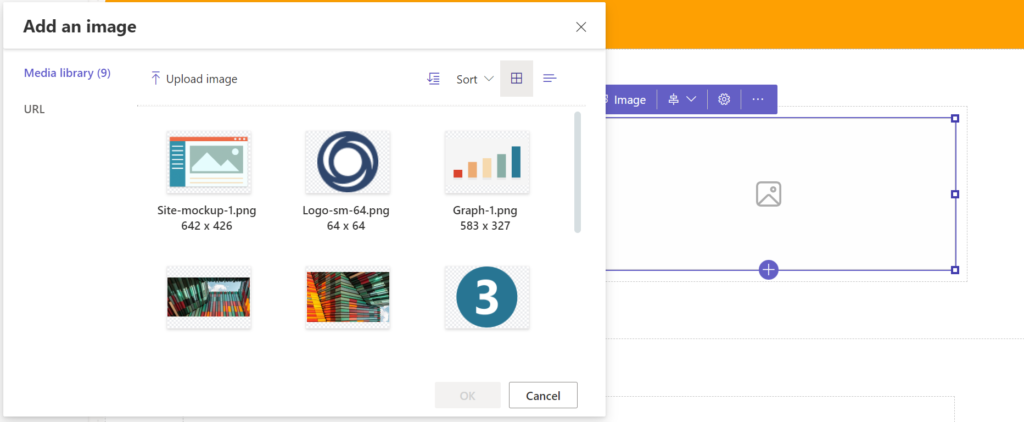Click the top-right corner selection handle
Image resolution: width=1024 pixels, height=422 pixels.
click(955, 118)
